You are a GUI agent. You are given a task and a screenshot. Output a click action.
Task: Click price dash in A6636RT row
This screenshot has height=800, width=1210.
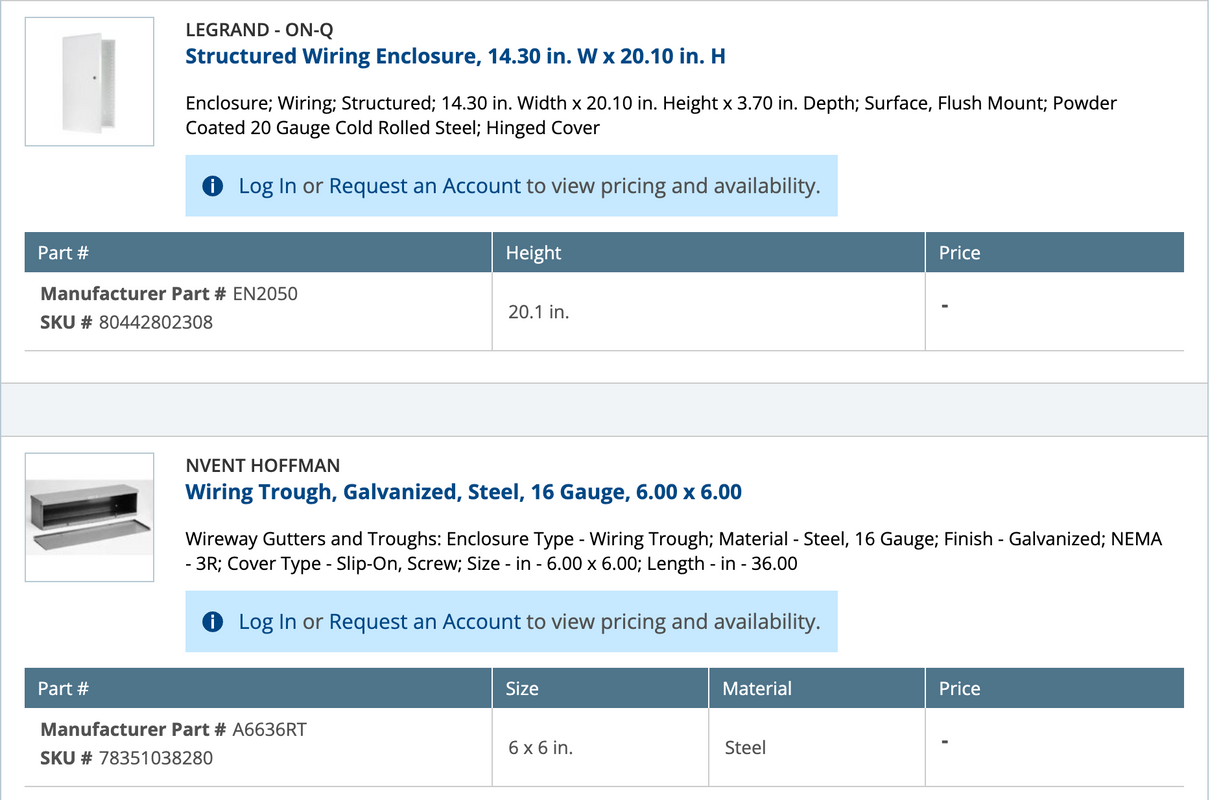(945, 741)
